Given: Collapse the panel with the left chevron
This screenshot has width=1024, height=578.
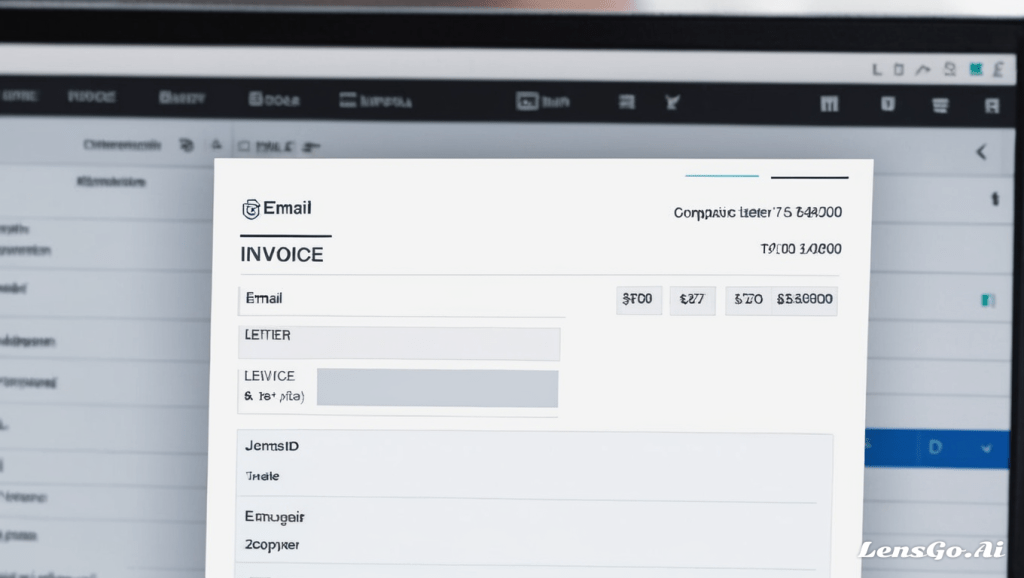Looking at the screenshot, I should (981, 152).
